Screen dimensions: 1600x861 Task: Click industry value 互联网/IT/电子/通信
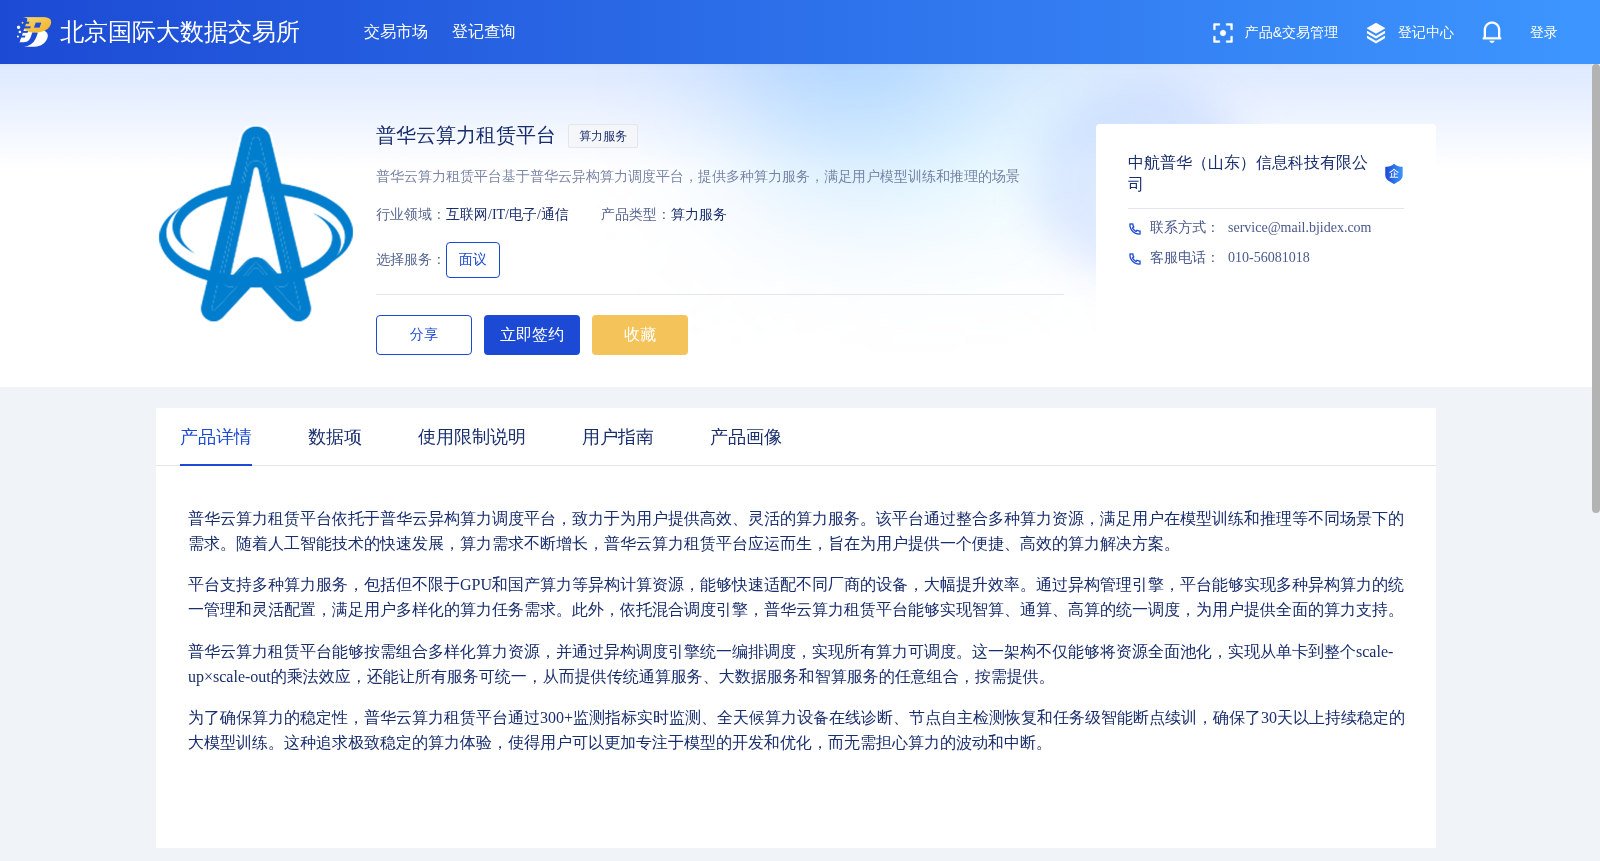pos(507,215)
